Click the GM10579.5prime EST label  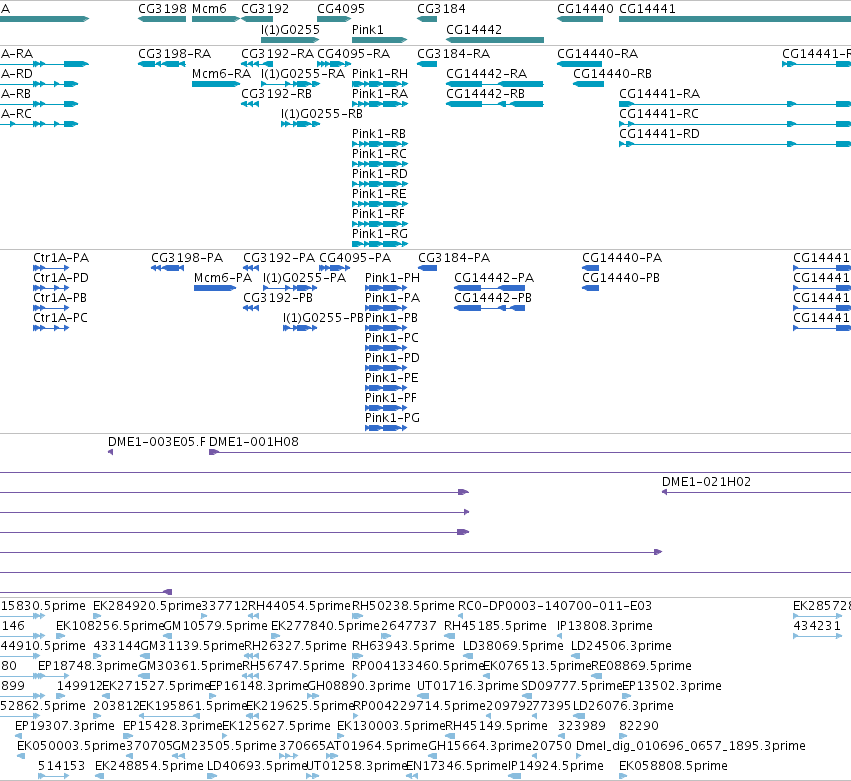(215, 626)
